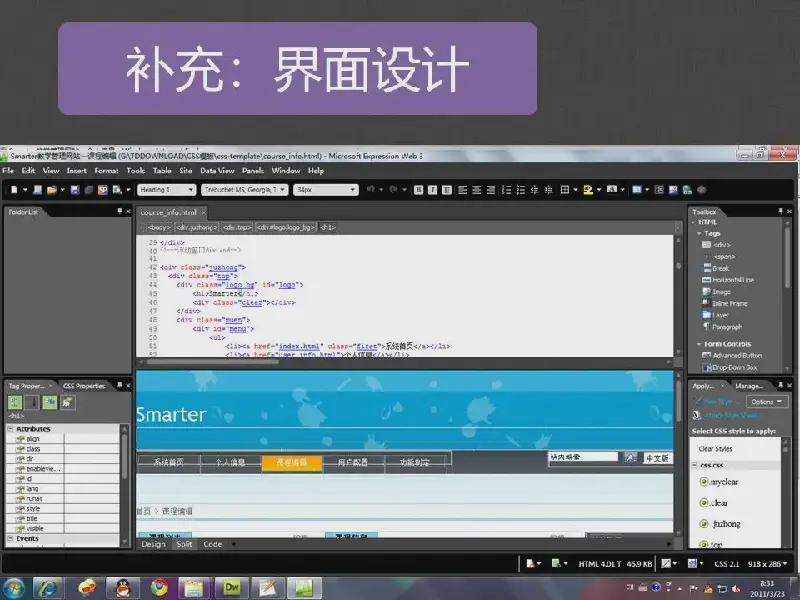800x600 pixels.
Task: Select Layer in the Toolbox
Action: 715,315
